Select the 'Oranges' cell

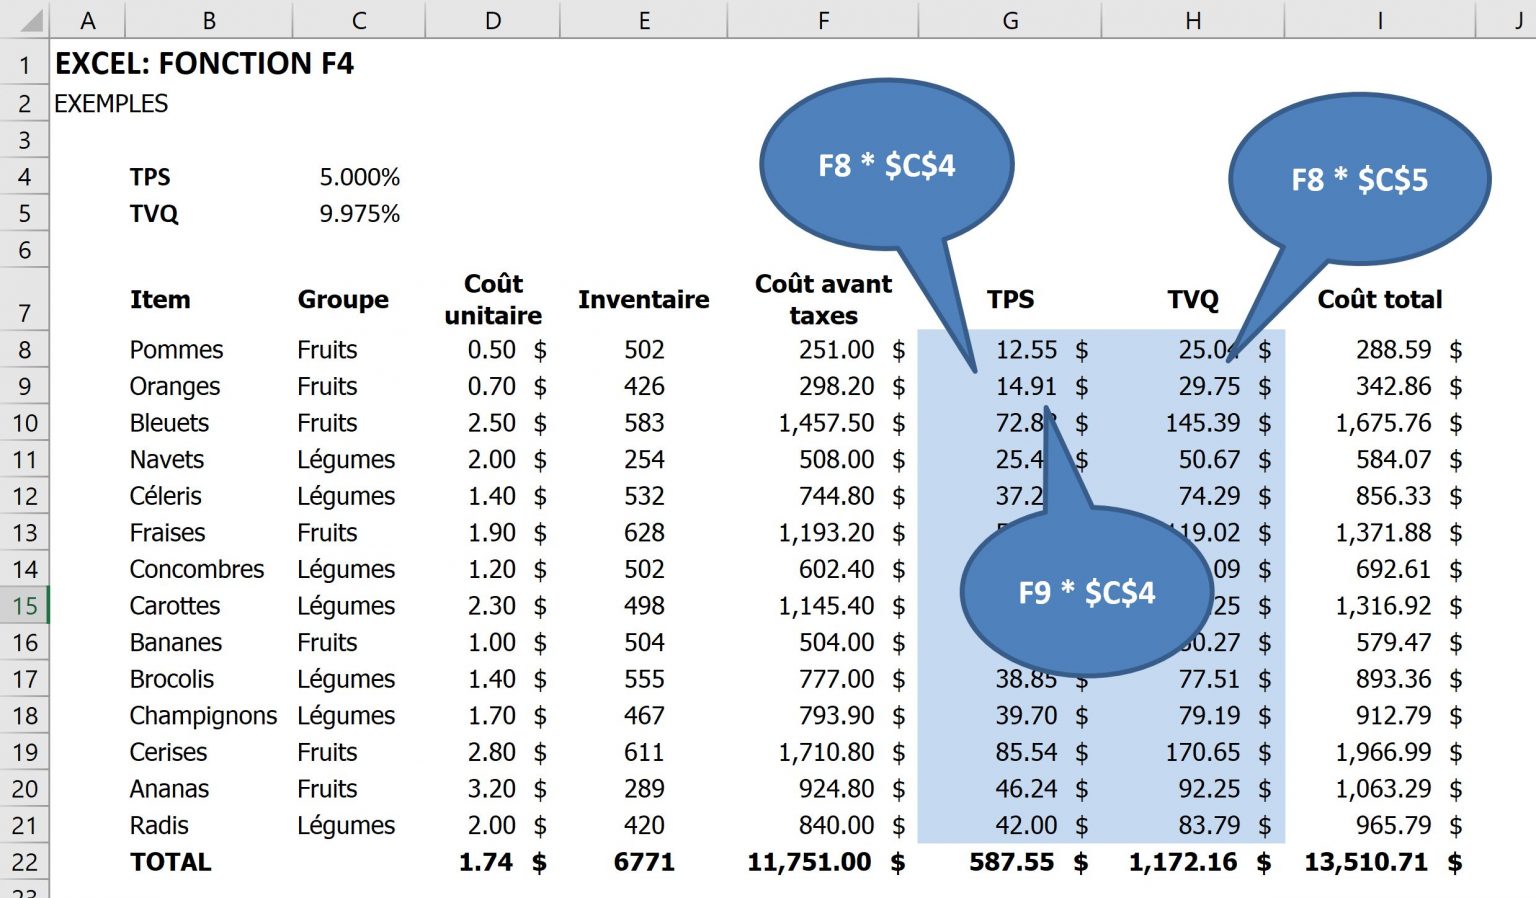[x=209, y=386]
